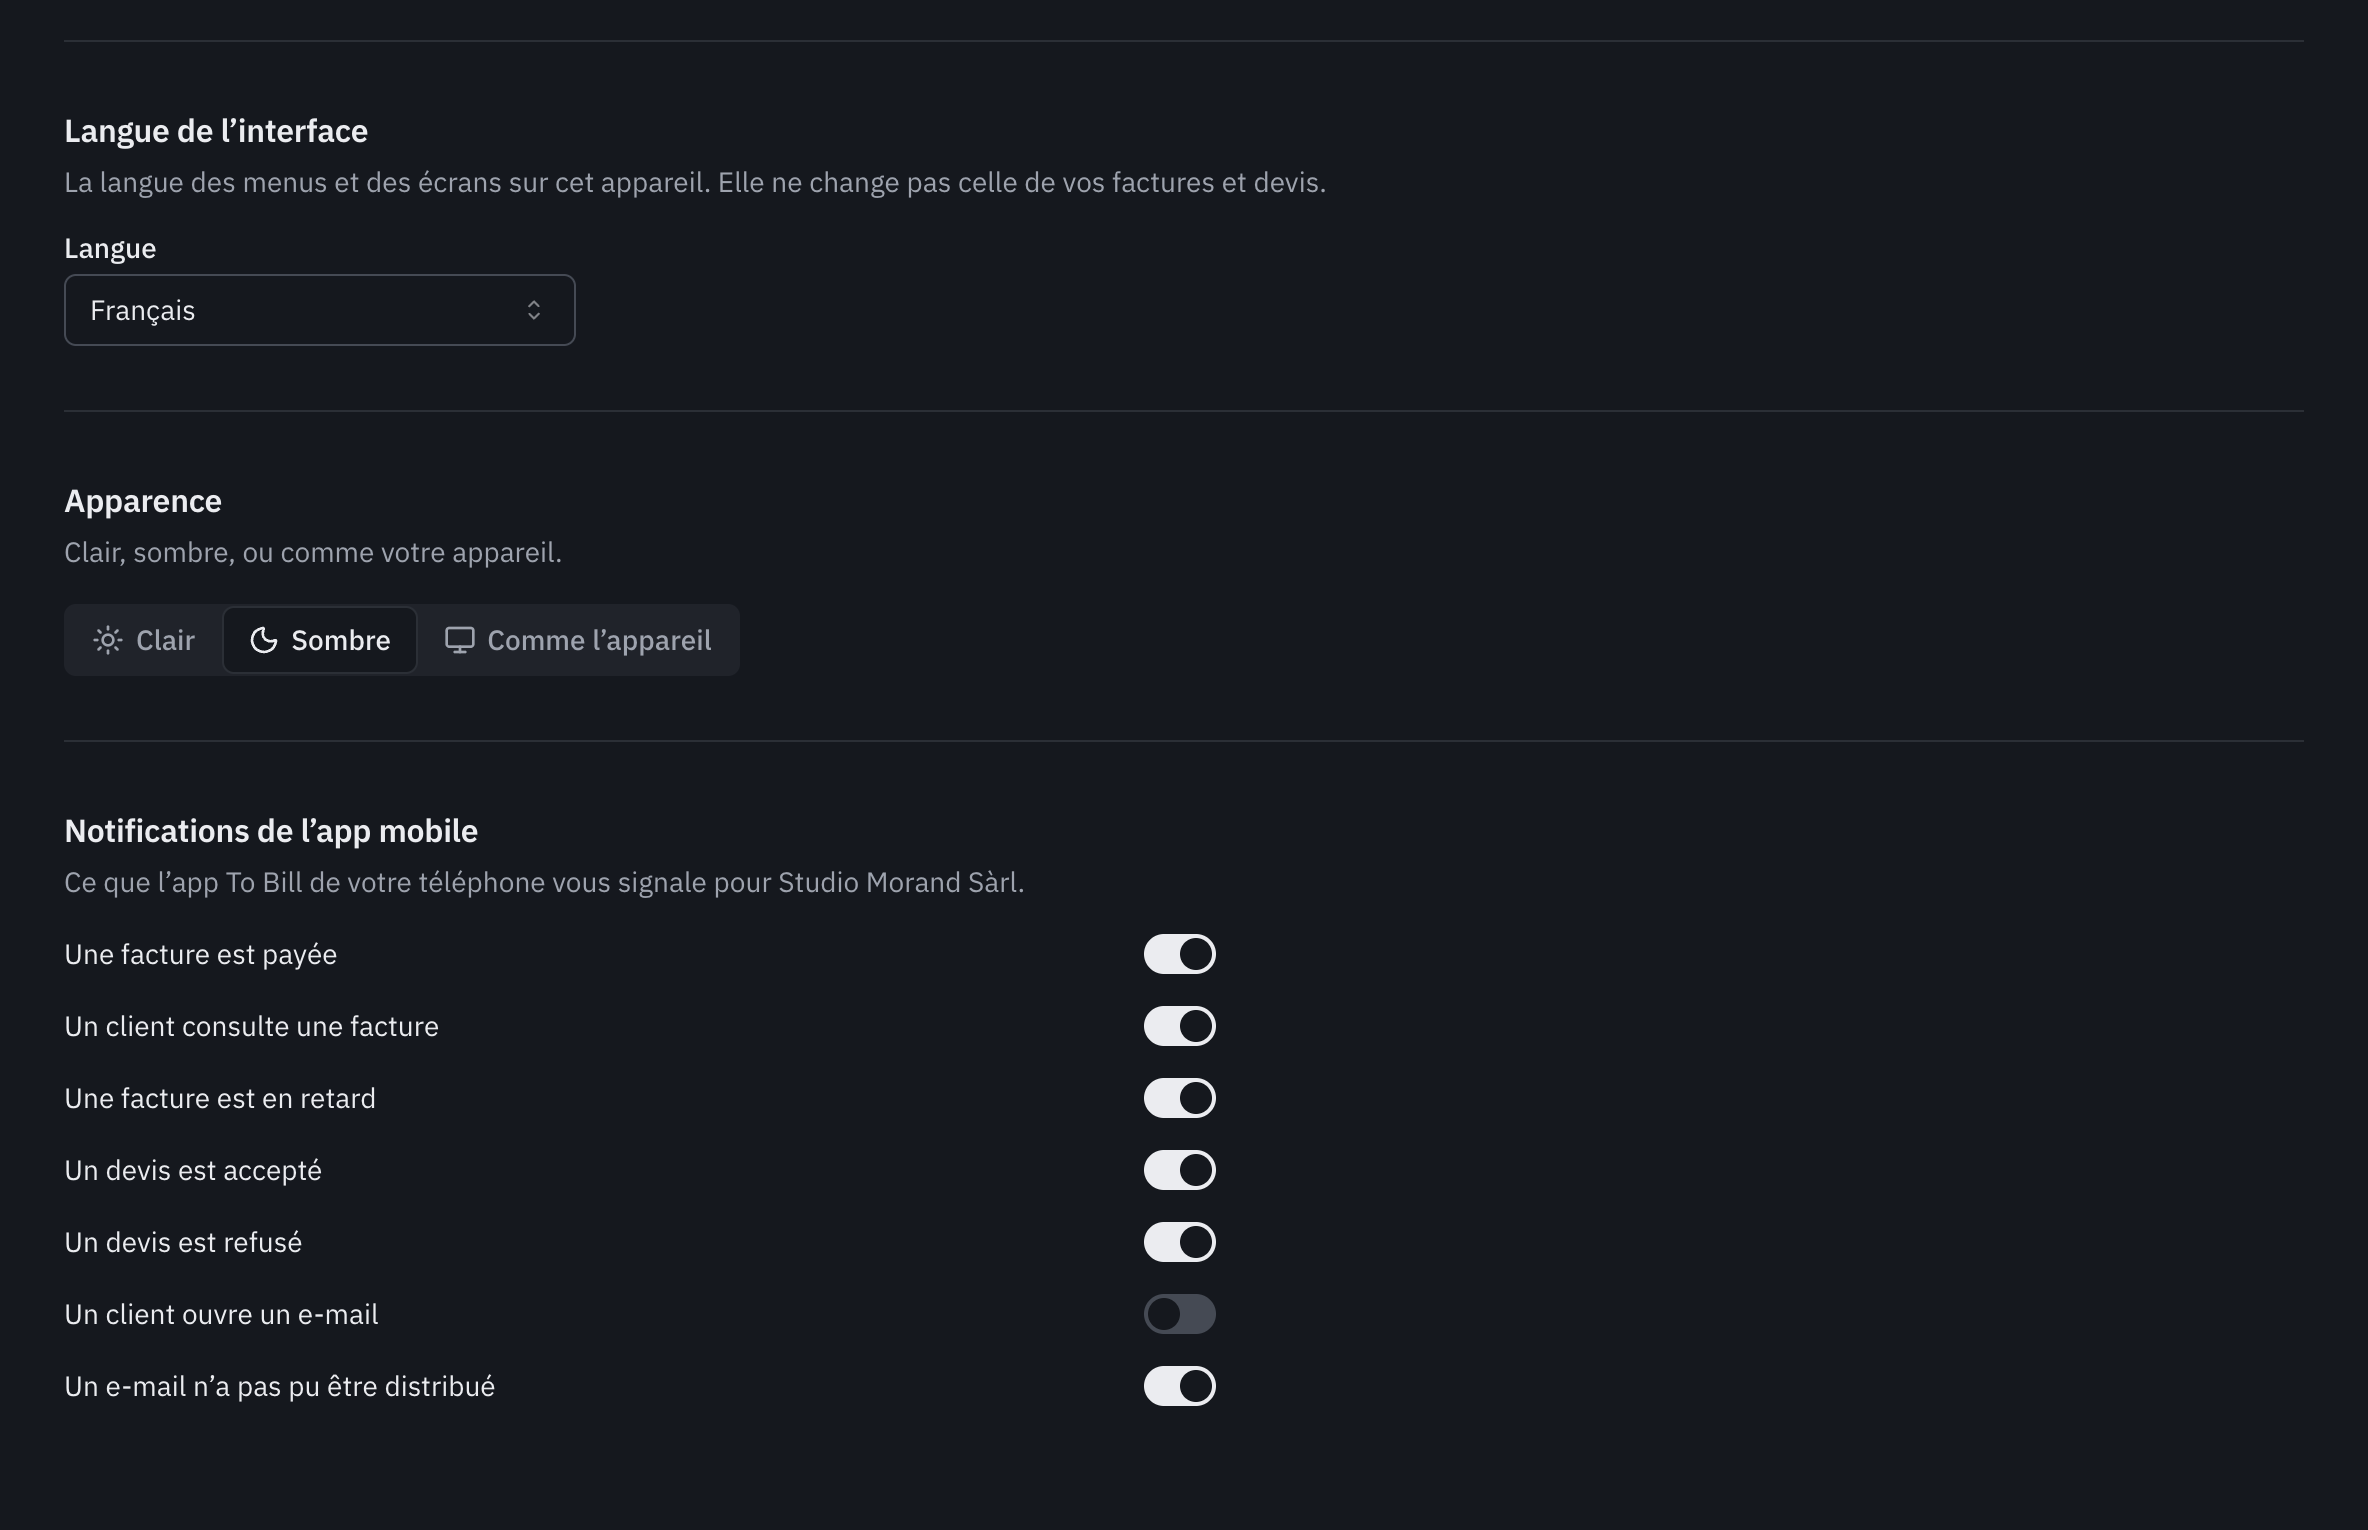This screenshot has height=1530, width=2368.
Task: Click description mentioning Studio Morand Sàrl
Action: click(x=544, y=883)
